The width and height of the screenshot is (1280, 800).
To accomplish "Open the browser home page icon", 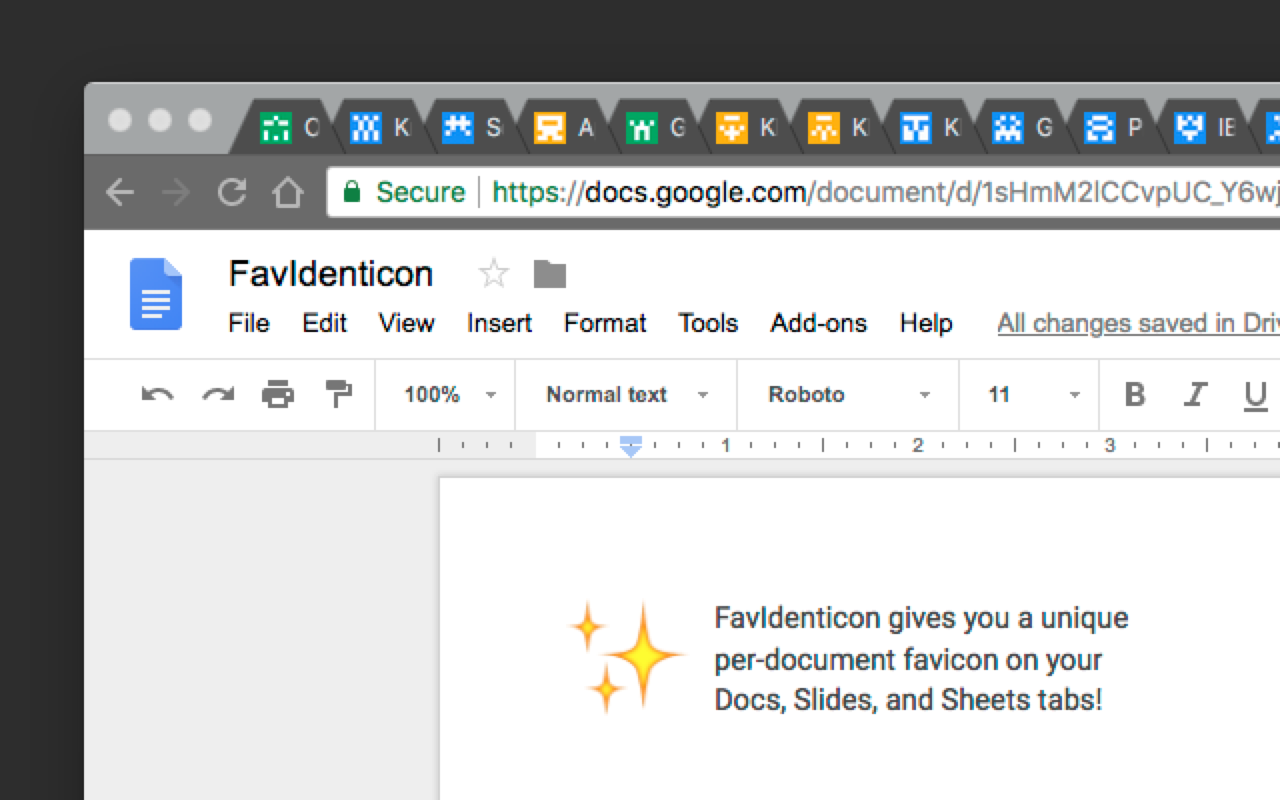I will pyautogui.click(x=288, y=192).
